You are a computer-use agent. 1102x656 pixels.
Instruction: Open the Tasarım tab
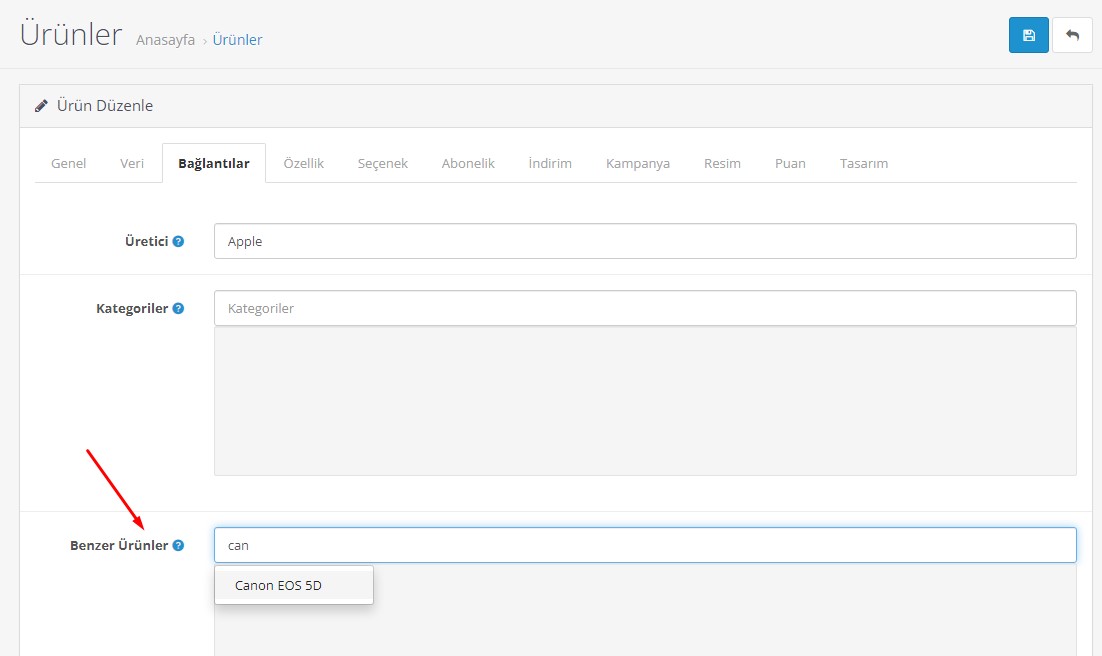point(864,163)
